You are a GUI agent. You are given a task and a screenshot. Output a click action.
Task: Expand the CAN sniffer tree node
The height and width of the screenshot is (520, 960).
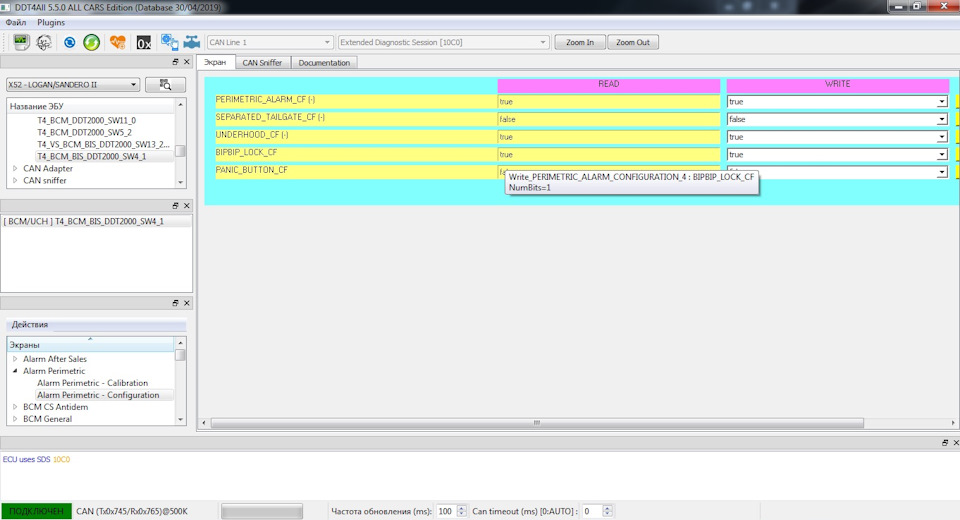tap(15, 181)
